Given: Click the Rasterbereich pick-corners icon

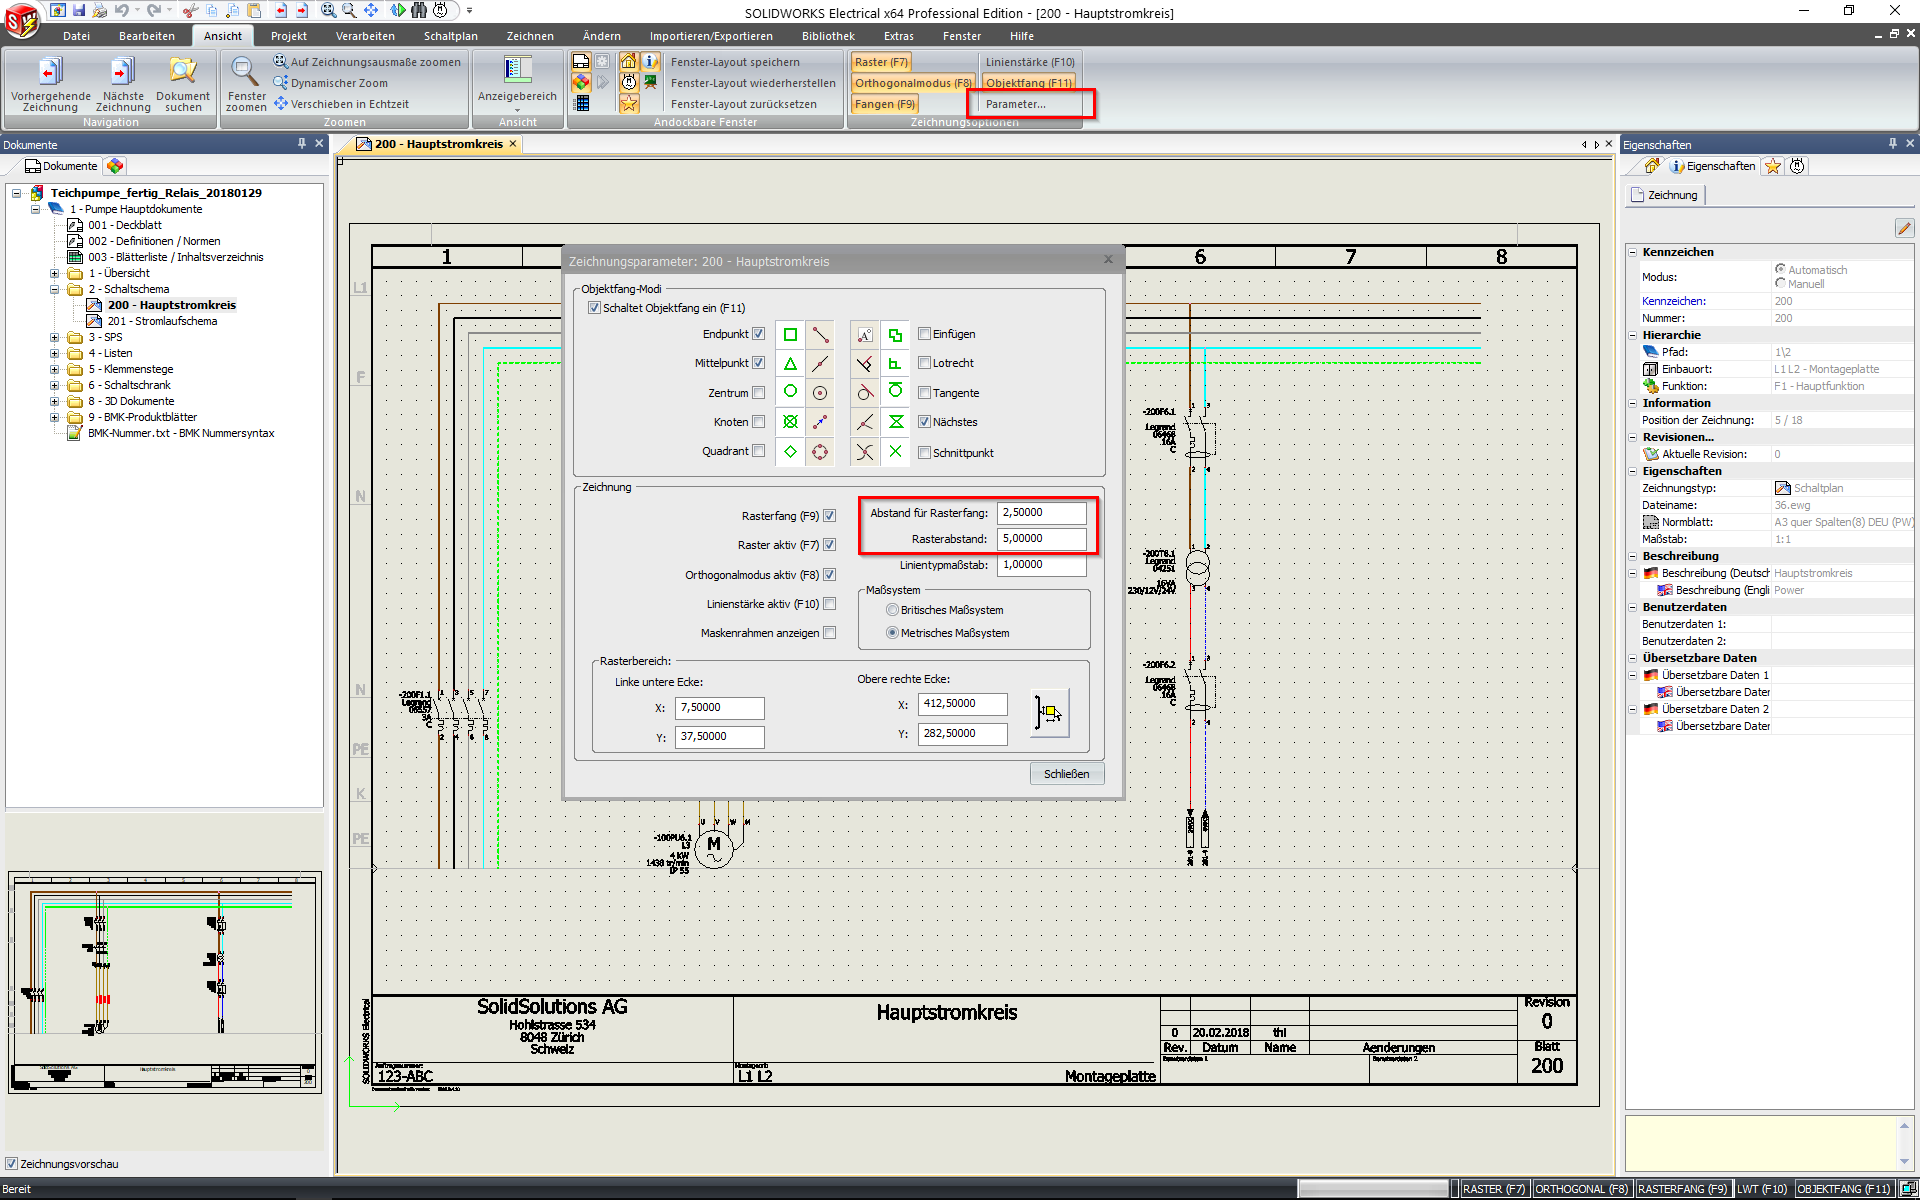Looking at the screenshot, I should click(x=1049, y=713).
